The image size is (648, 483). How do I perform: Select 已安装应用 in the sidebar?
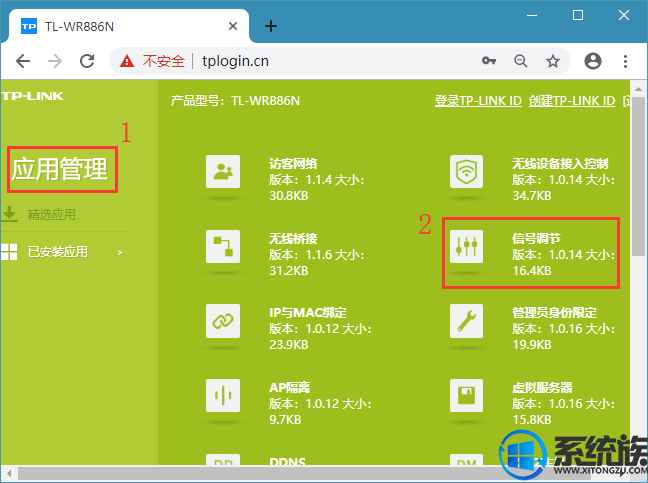pyautogui.click(x=57, y=252)
